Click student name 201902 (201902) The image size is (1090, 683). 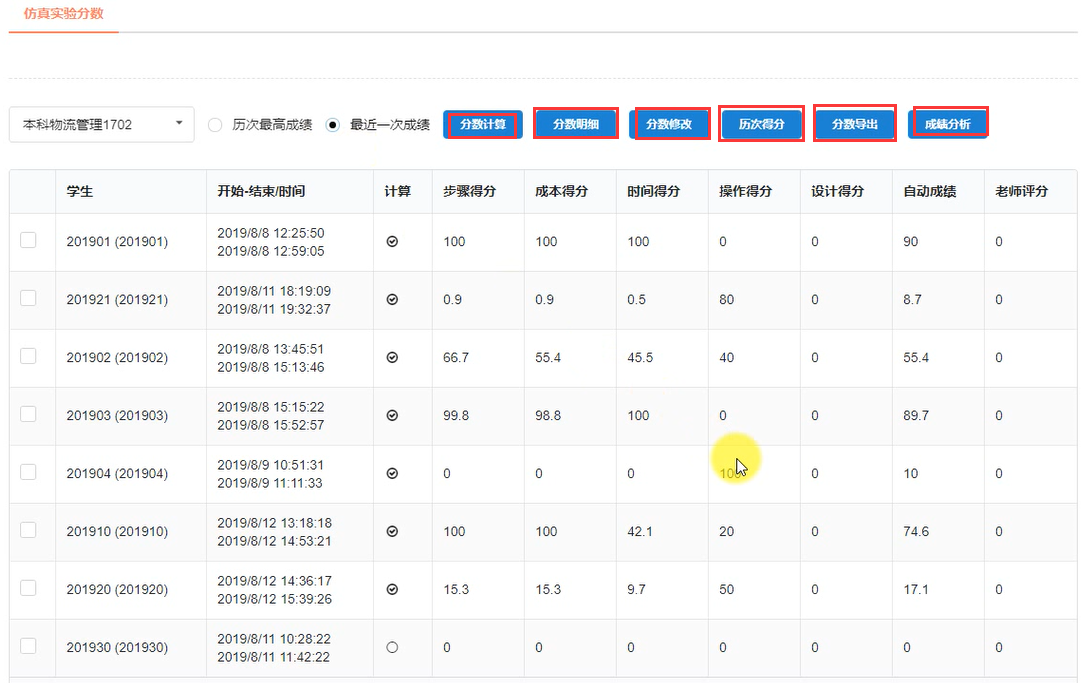coord(117,358)
